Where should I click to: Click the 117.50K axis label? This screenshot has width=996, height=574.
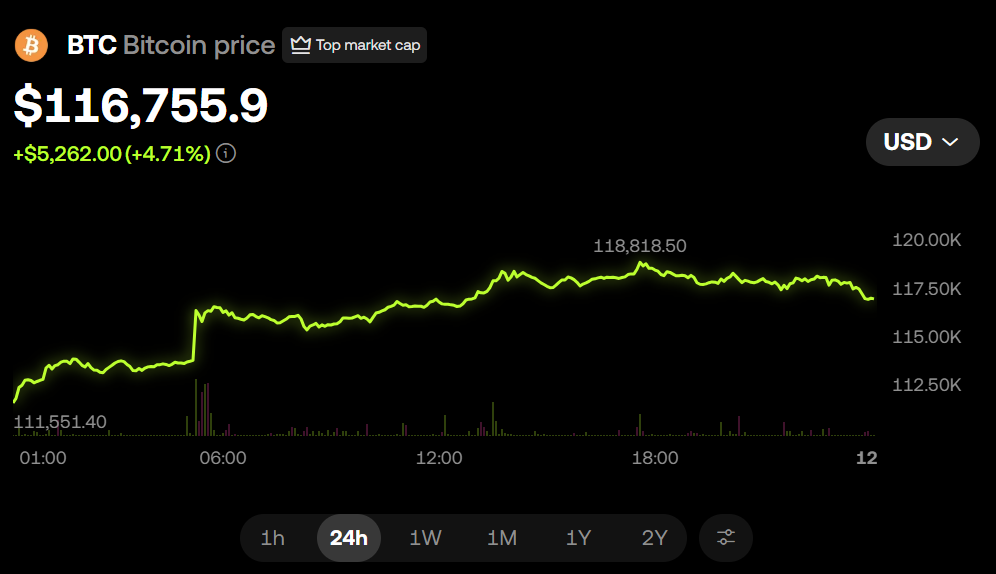pyautogui.click(x=927, y=289)
